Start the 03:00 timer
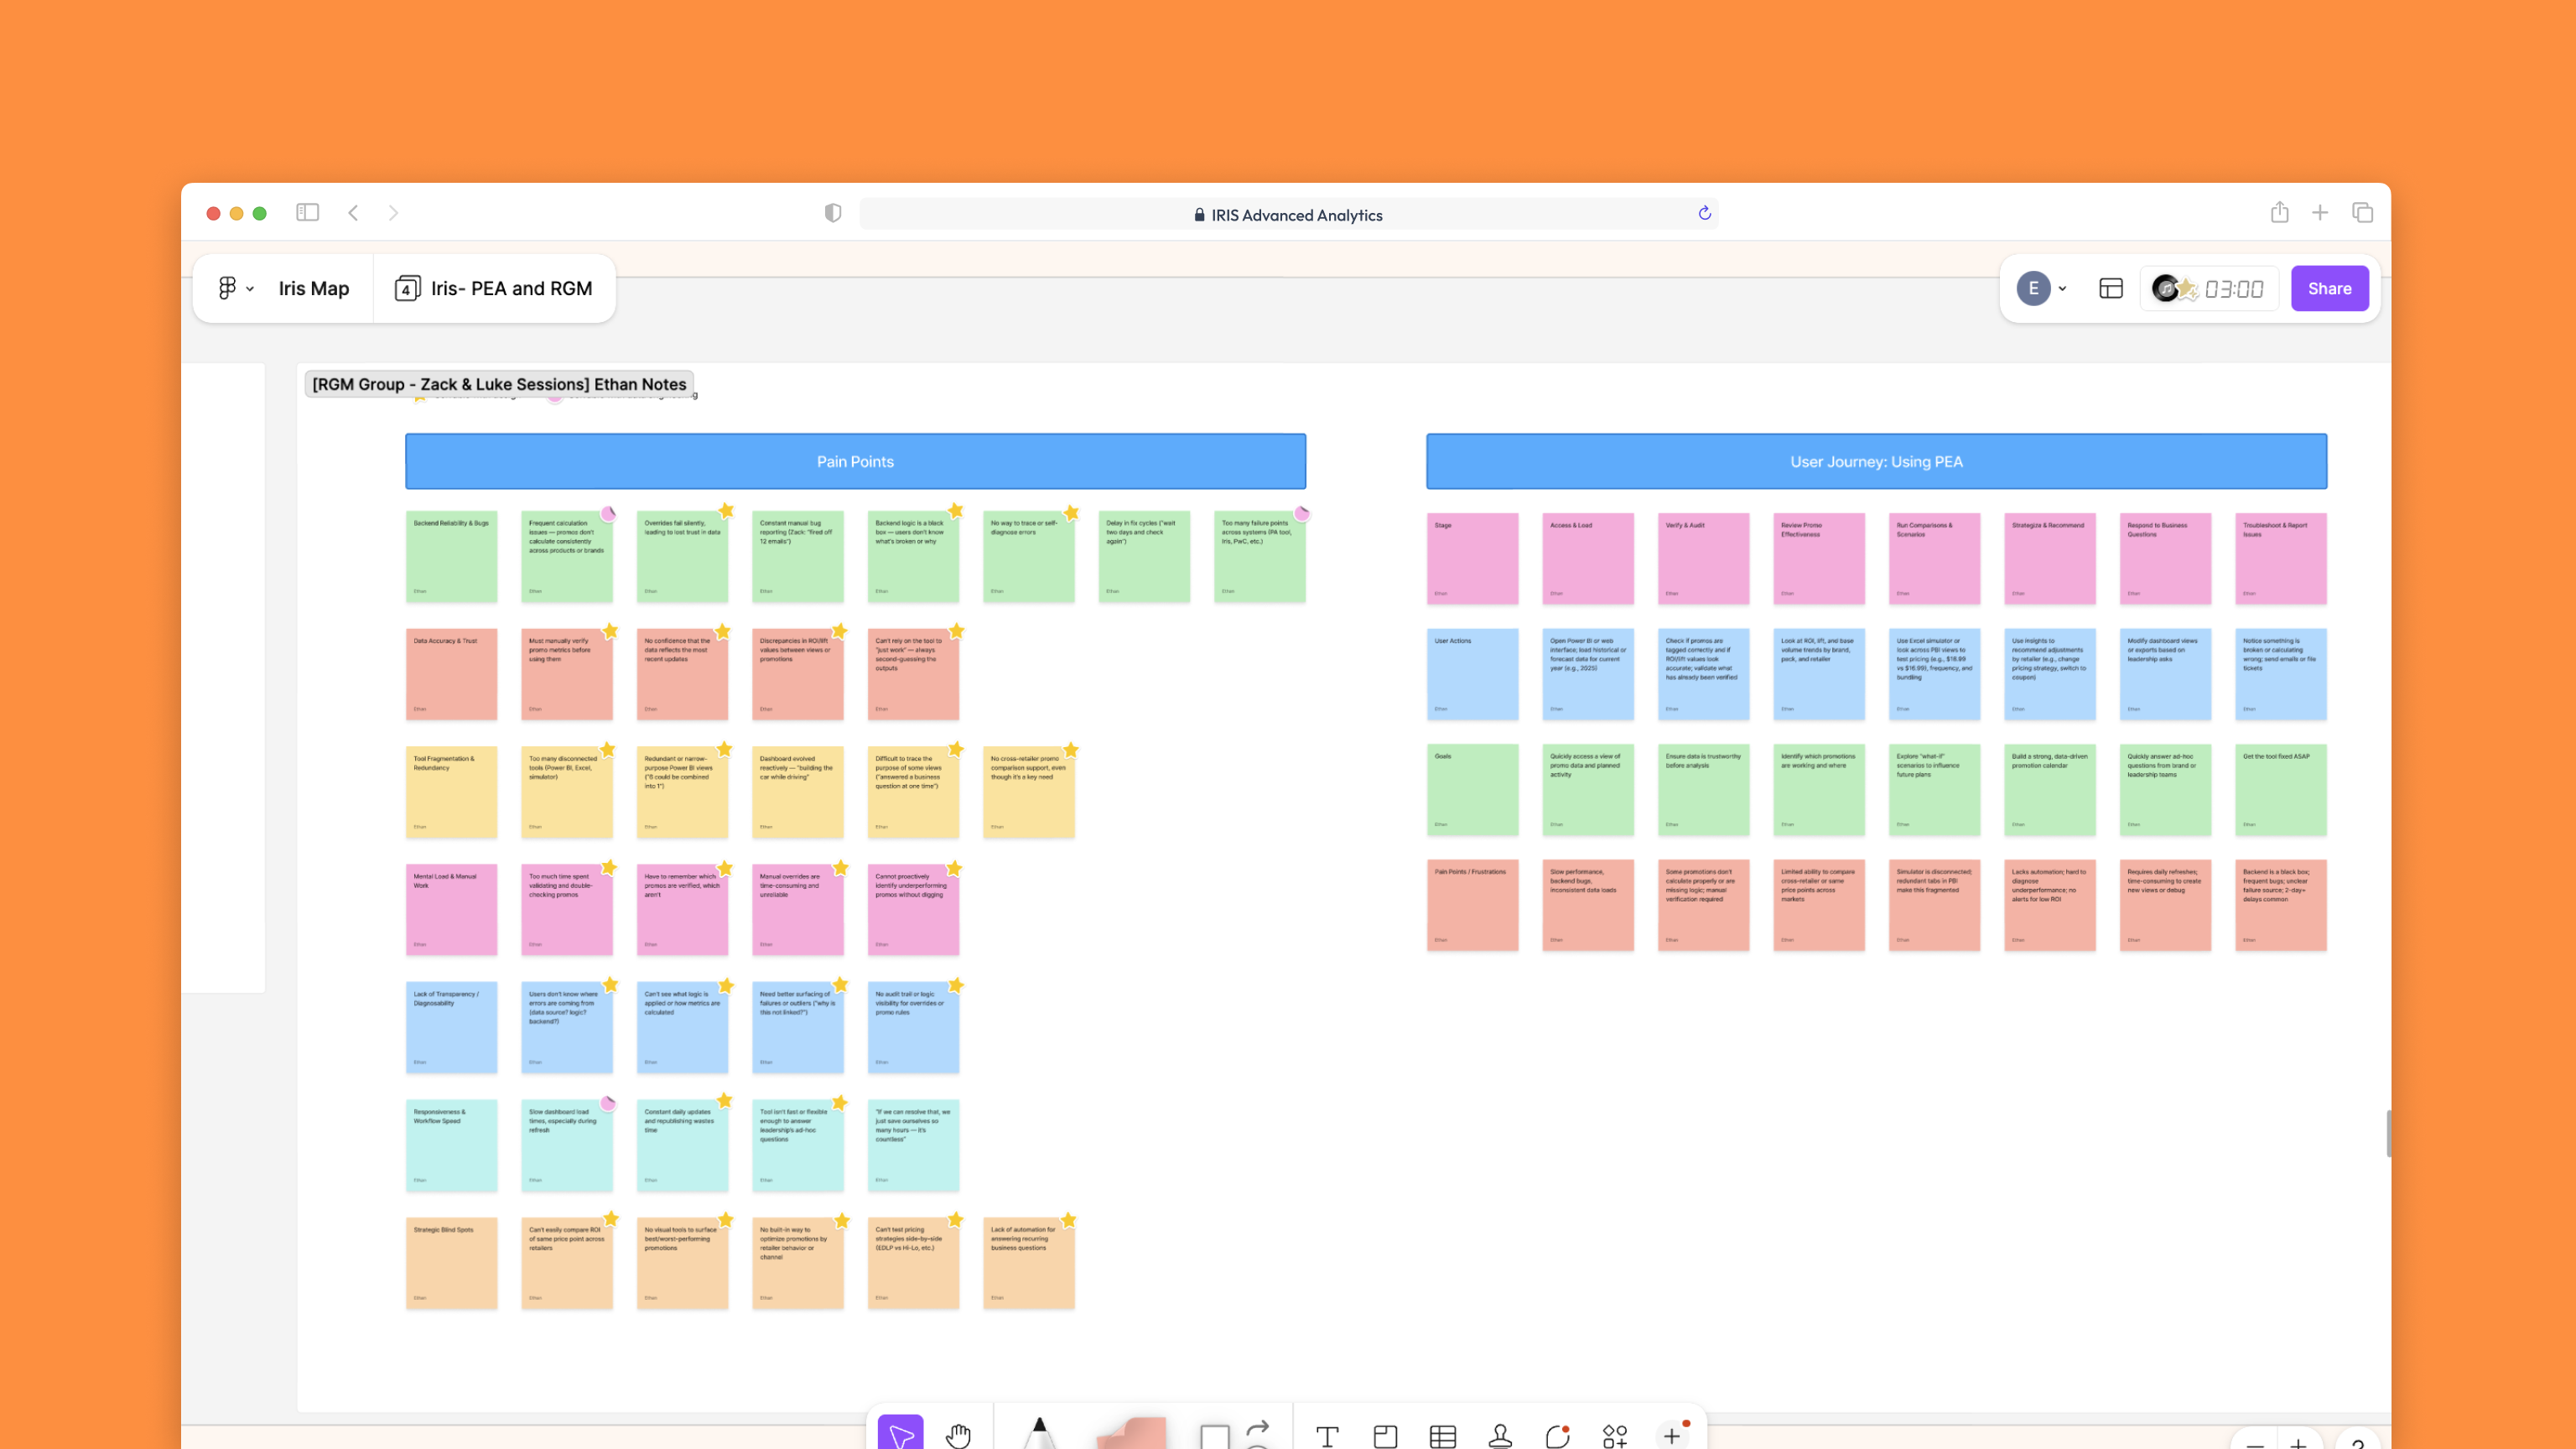Viewport: 2576px width, 1449px height. pos(2233,289)
